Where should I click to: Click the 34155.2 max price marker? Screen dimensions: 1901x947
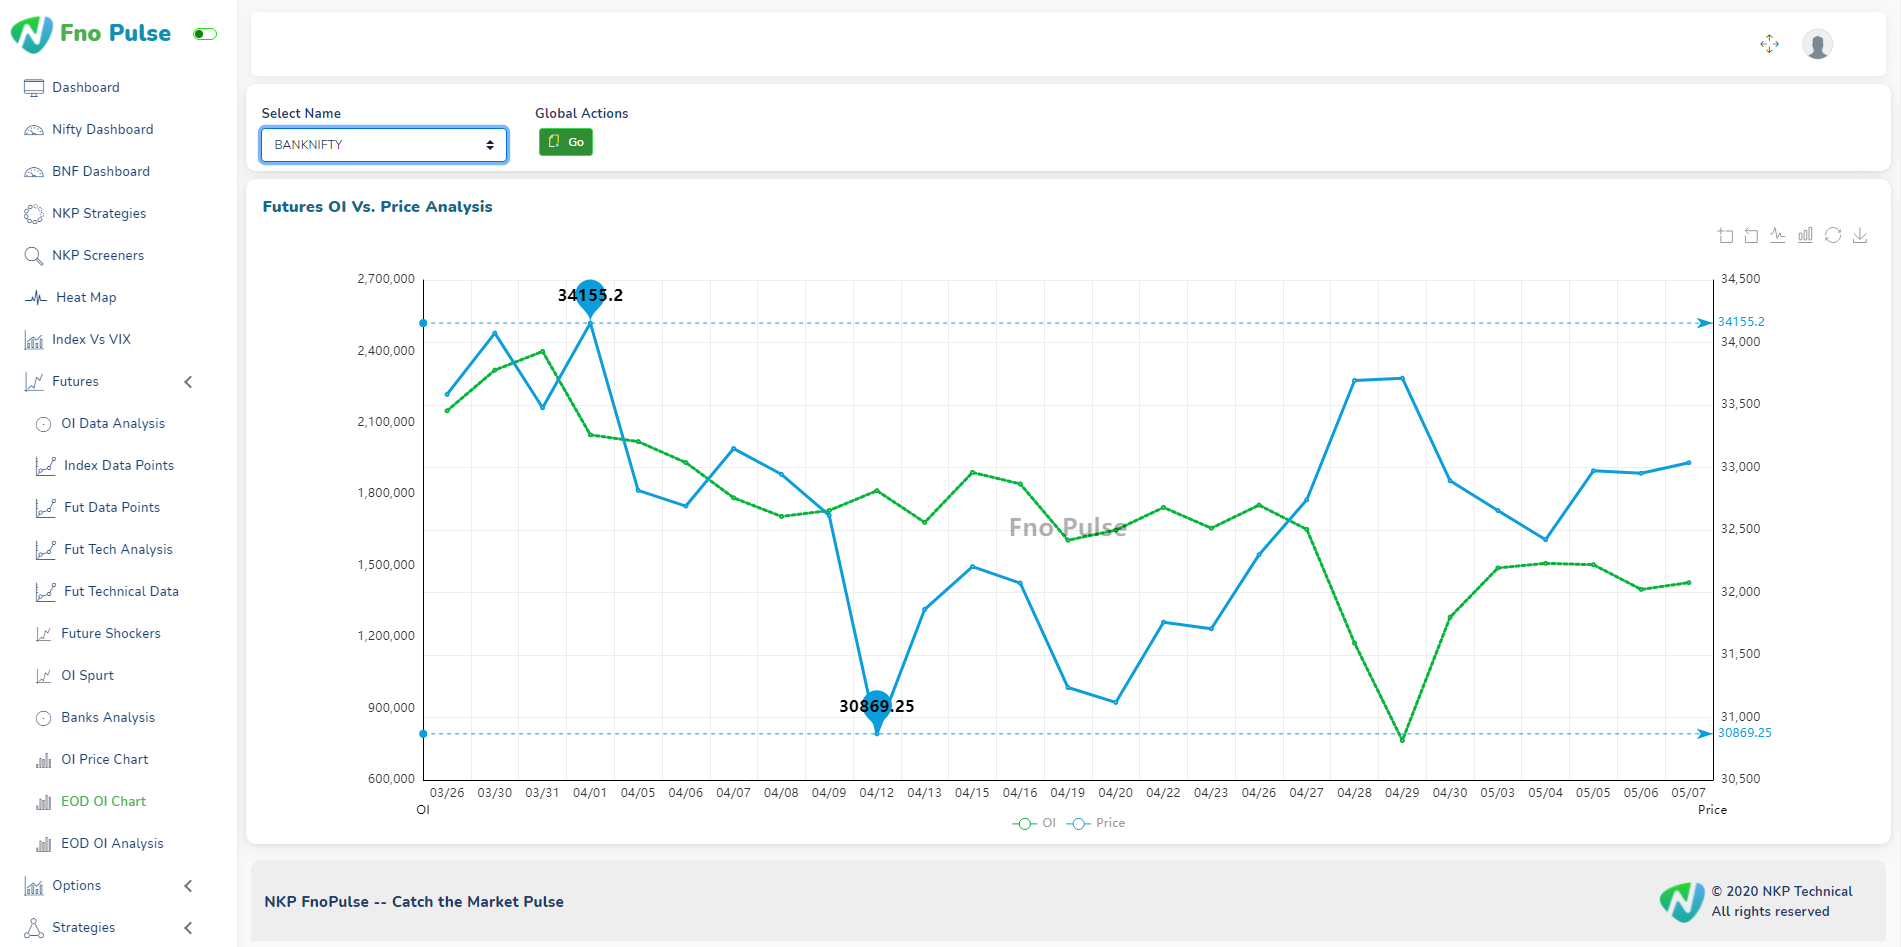(x=590, y=298)
